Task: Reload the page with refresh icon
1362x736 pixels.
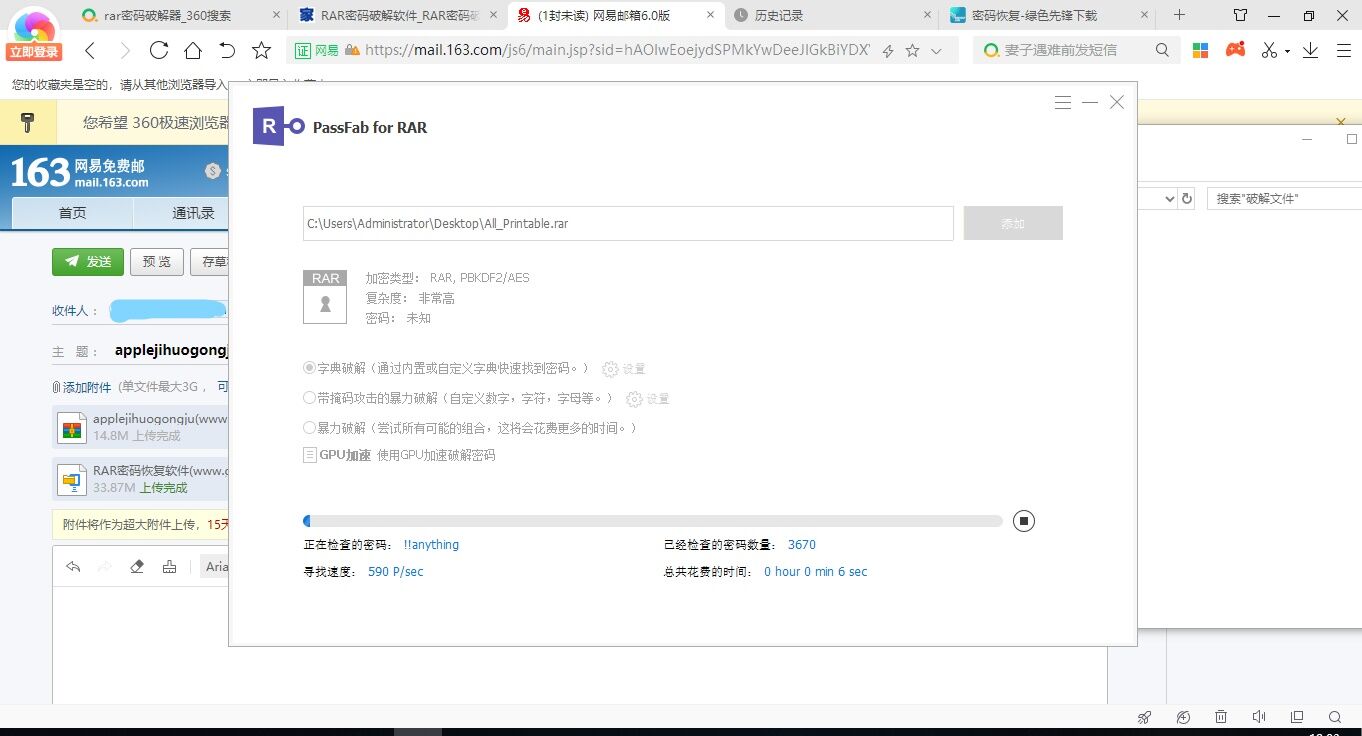Action: (x=159, y=51)
